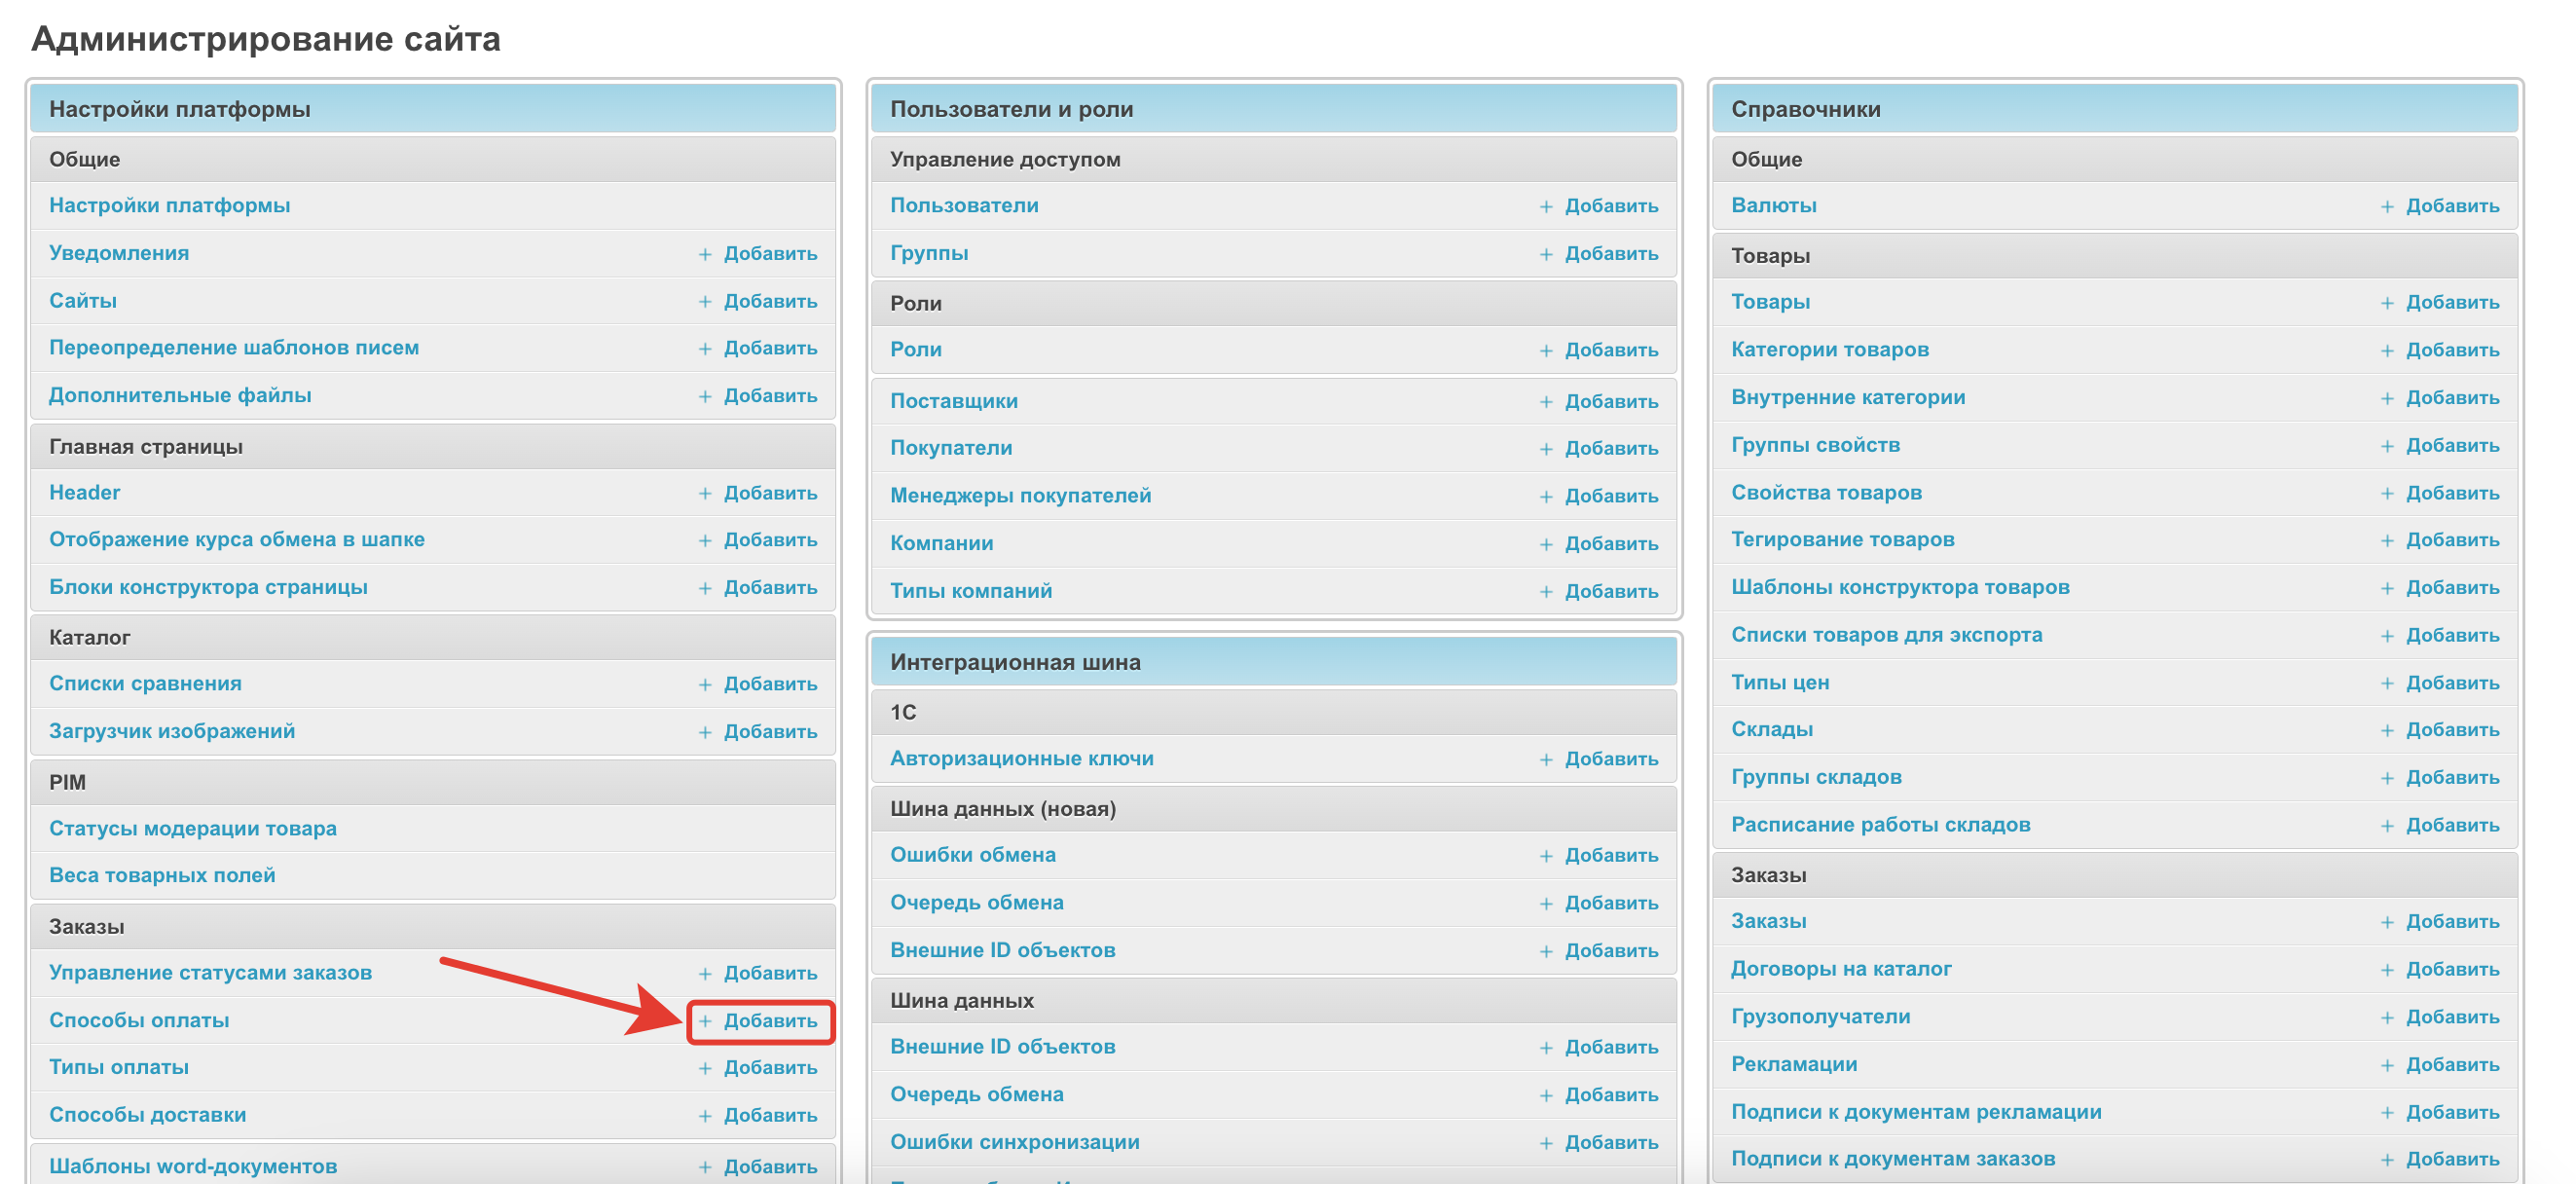The width and height of the screenshot is (2576, 1184).
Task: Click the plus icon for Категории товаров
Action: [x=2387, y=350]
